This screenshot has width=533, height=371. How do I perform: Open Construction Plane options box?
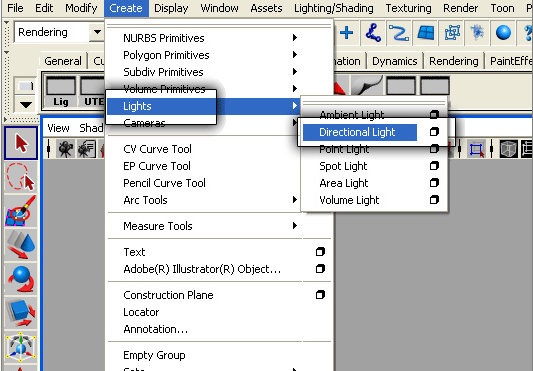[x=320, y=294]
